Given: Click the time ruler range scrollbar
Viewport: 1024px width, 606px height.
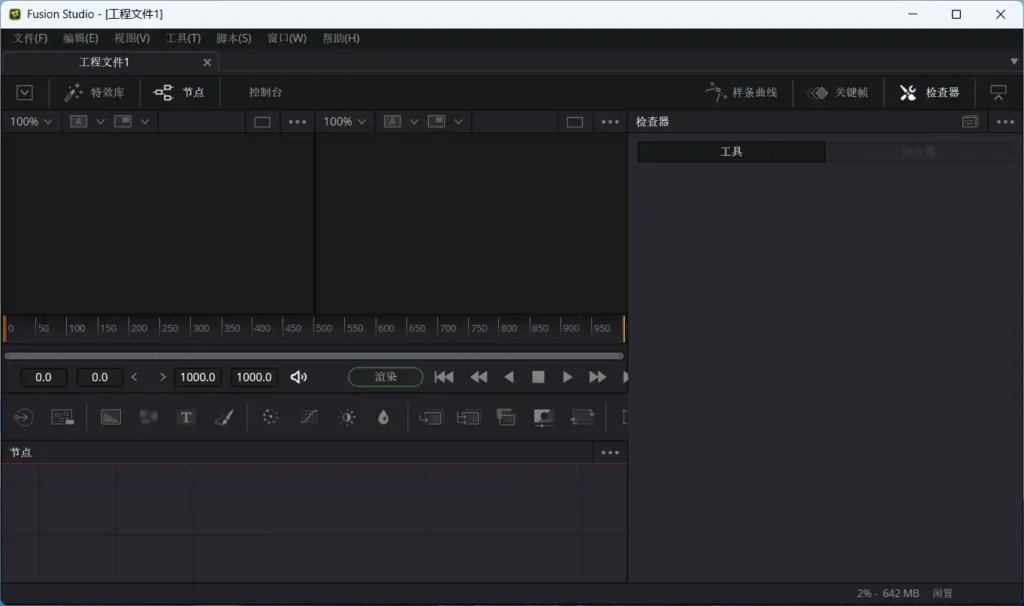Looking at the screenshot, I should [x=314, y=356].
